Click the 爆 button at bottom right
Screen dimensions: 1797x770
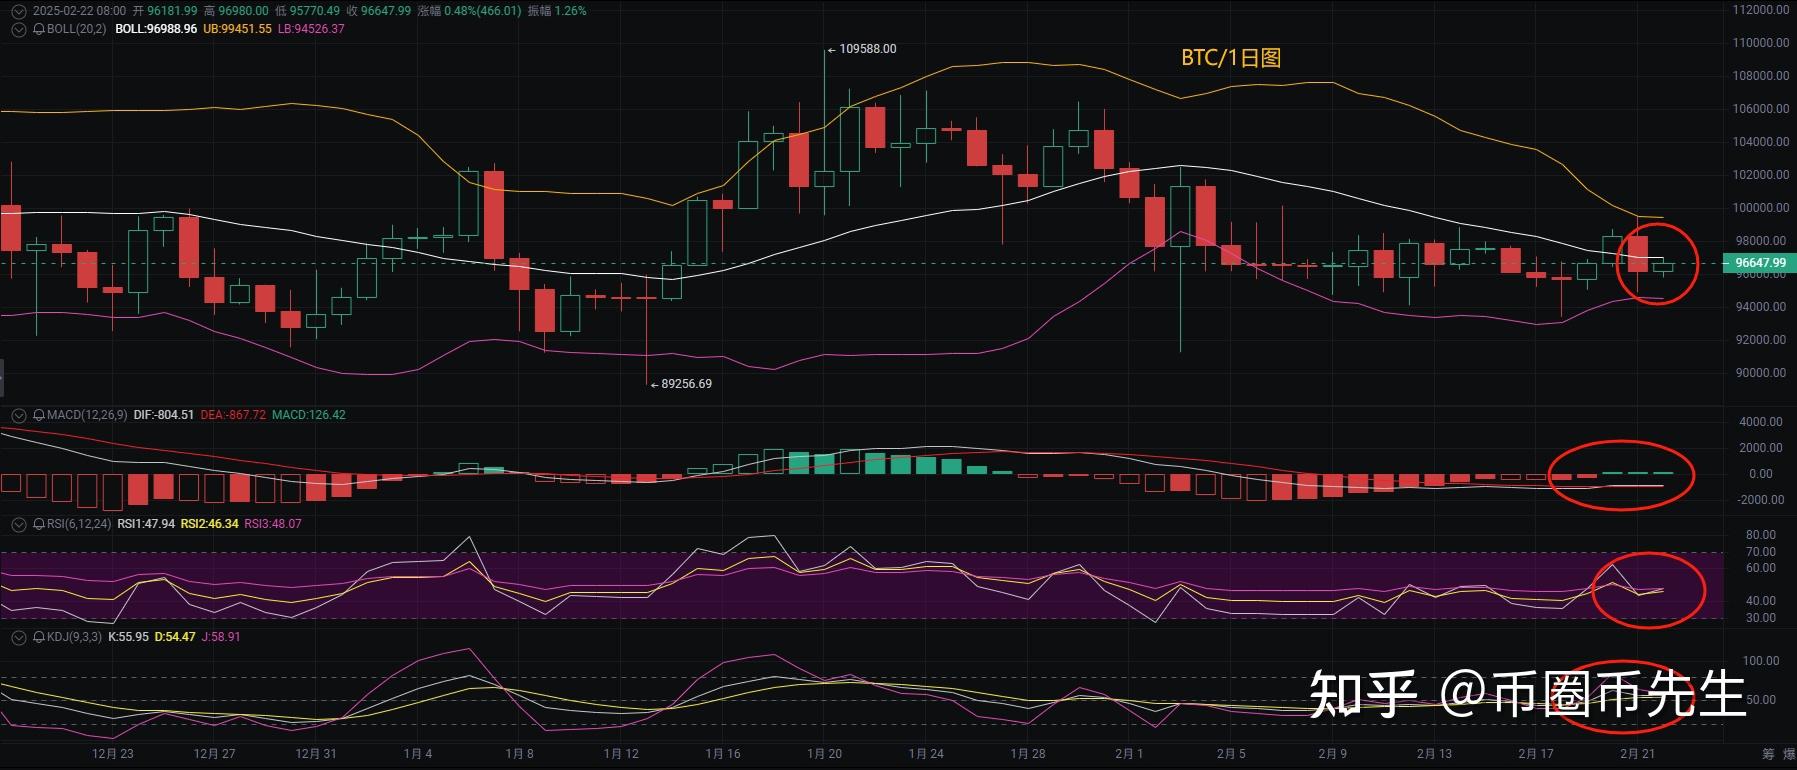(1790, 754)
